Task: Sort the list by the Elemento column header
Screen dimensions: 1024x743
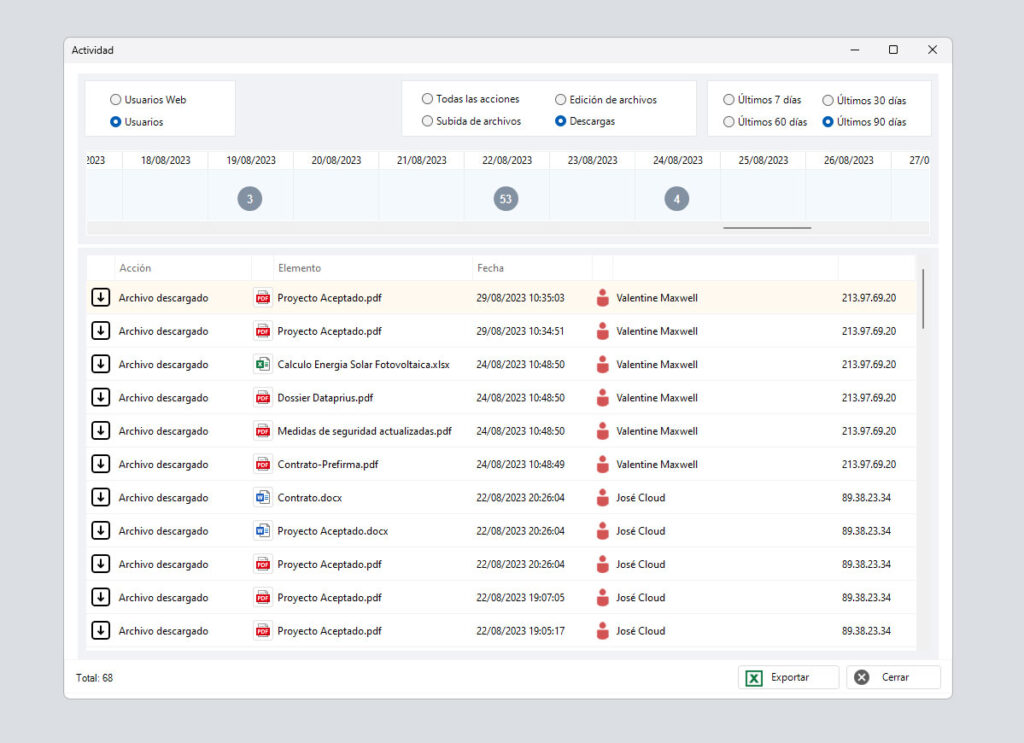Action: point(372,268)
